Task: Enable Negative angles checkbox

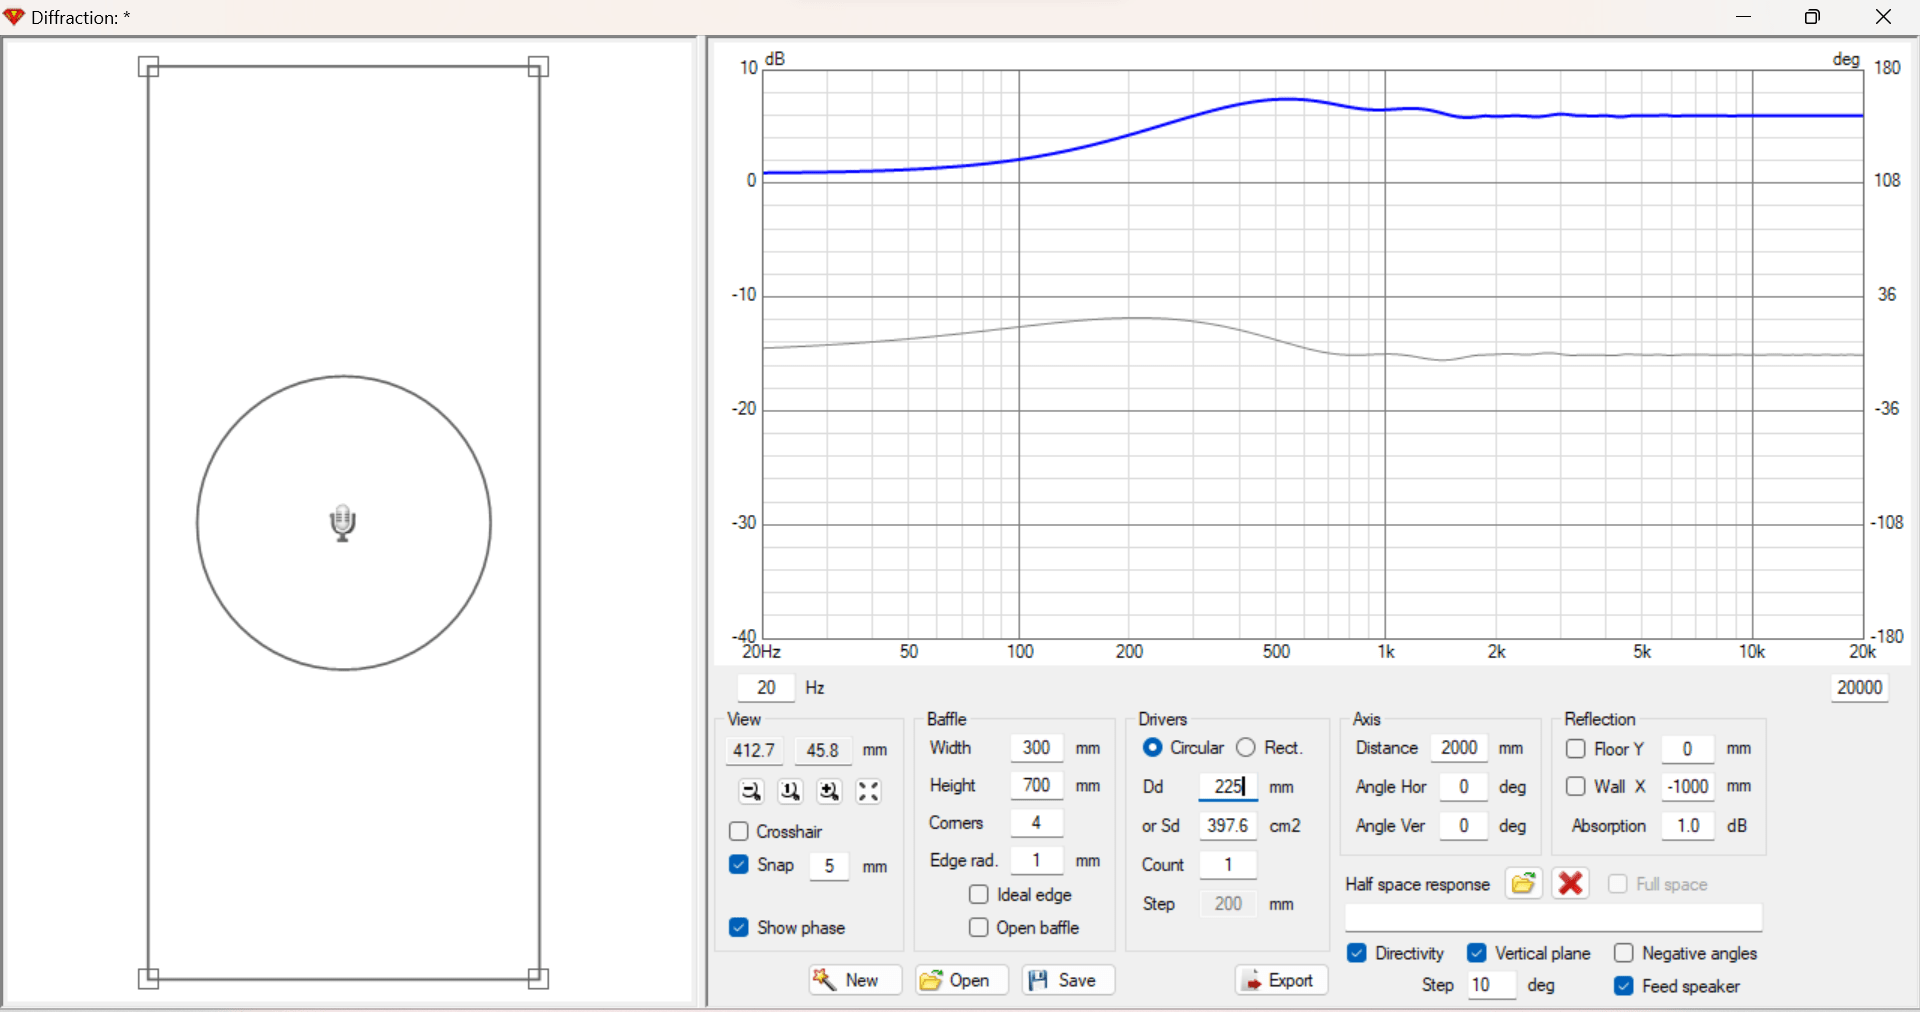Action: coord(1624,953)
